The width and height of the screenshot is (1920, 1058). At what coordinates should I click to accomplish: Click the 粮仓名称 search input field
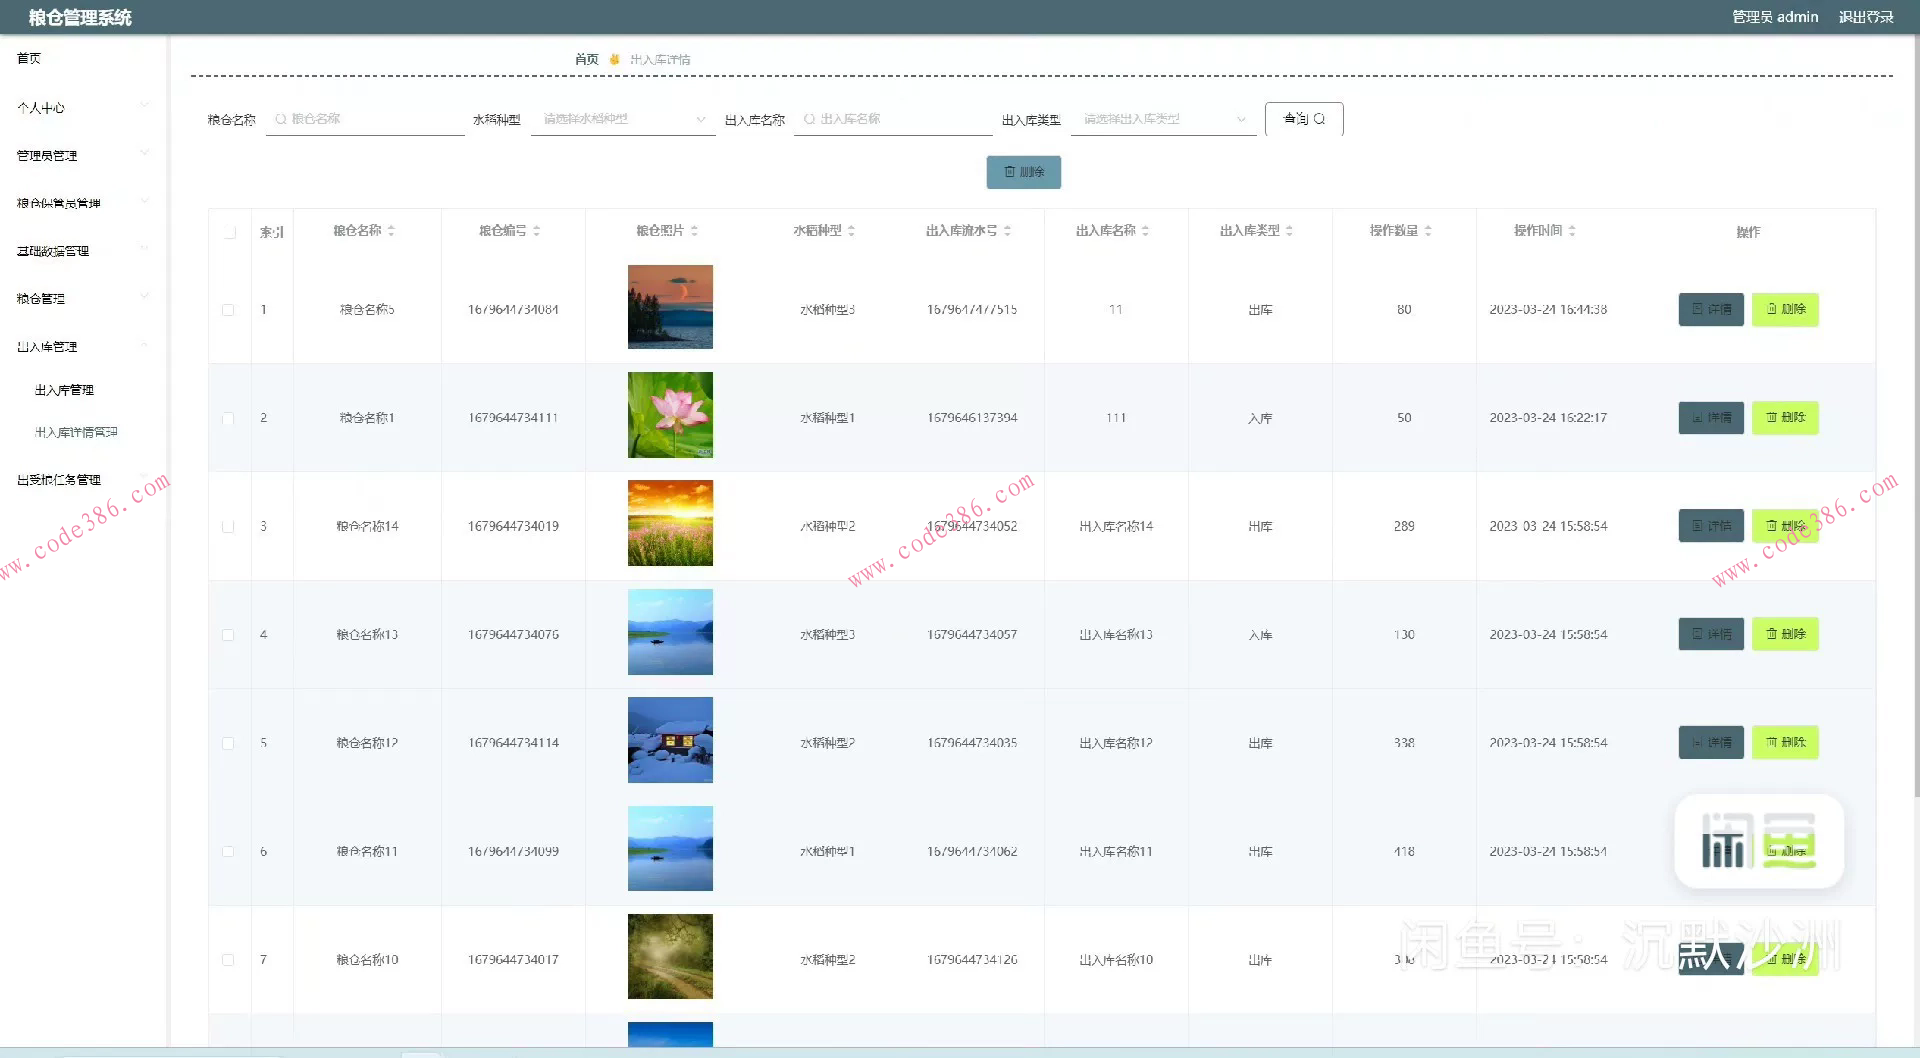[x=370, y=119]
